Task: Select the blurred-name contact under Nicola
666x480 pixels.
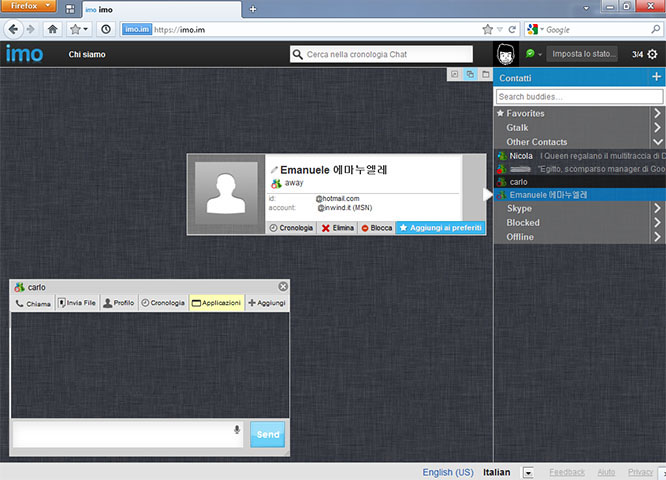Action: pos(579,169)
